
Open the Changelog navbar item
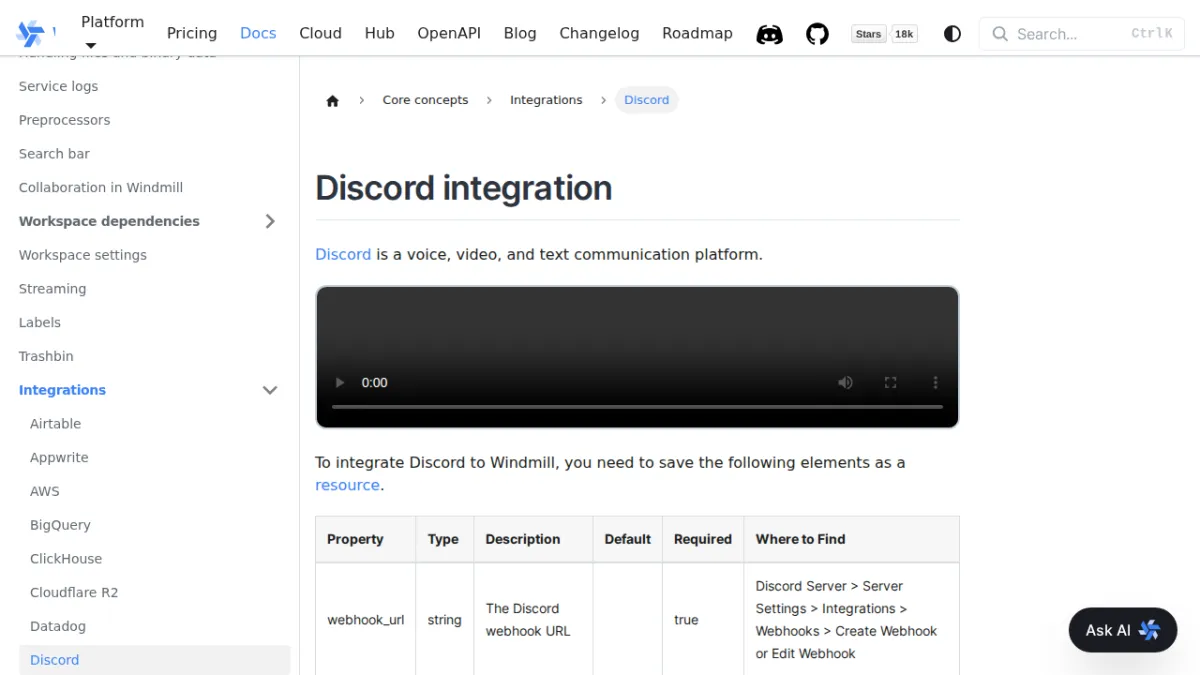coord(599,33)
